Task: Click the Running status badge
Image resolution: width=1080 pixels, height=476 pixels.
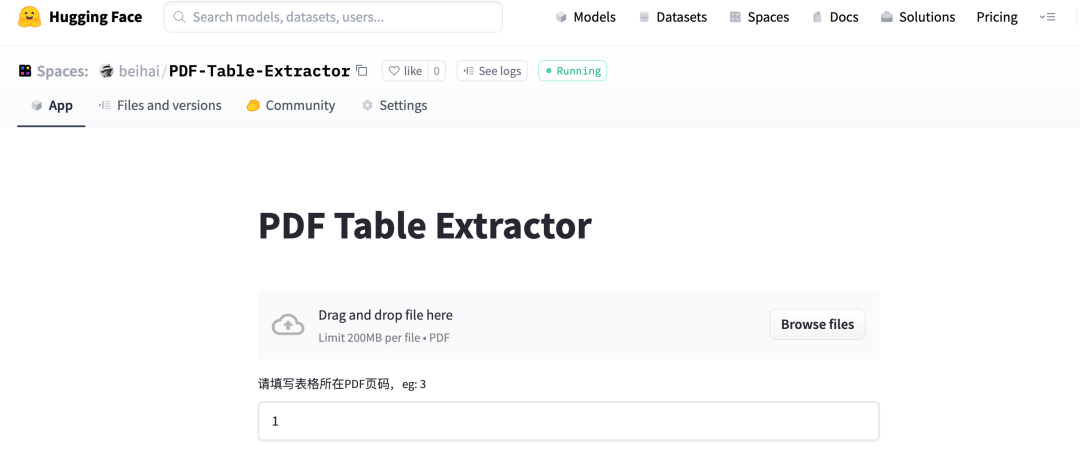Action: (x=572, y=71)
